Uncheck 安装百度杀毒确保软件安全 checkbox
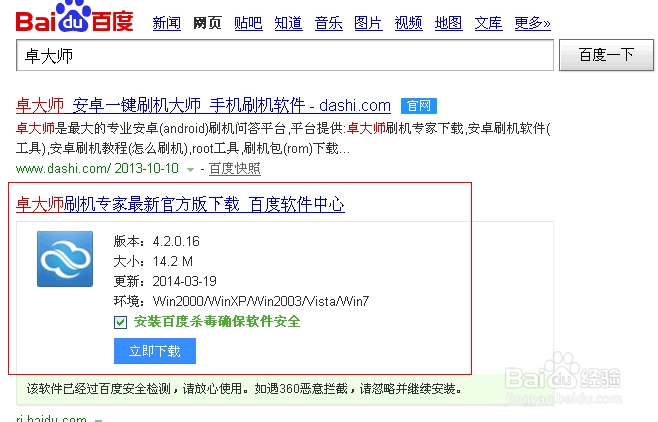The image size is (658, 422). point(120,323)
